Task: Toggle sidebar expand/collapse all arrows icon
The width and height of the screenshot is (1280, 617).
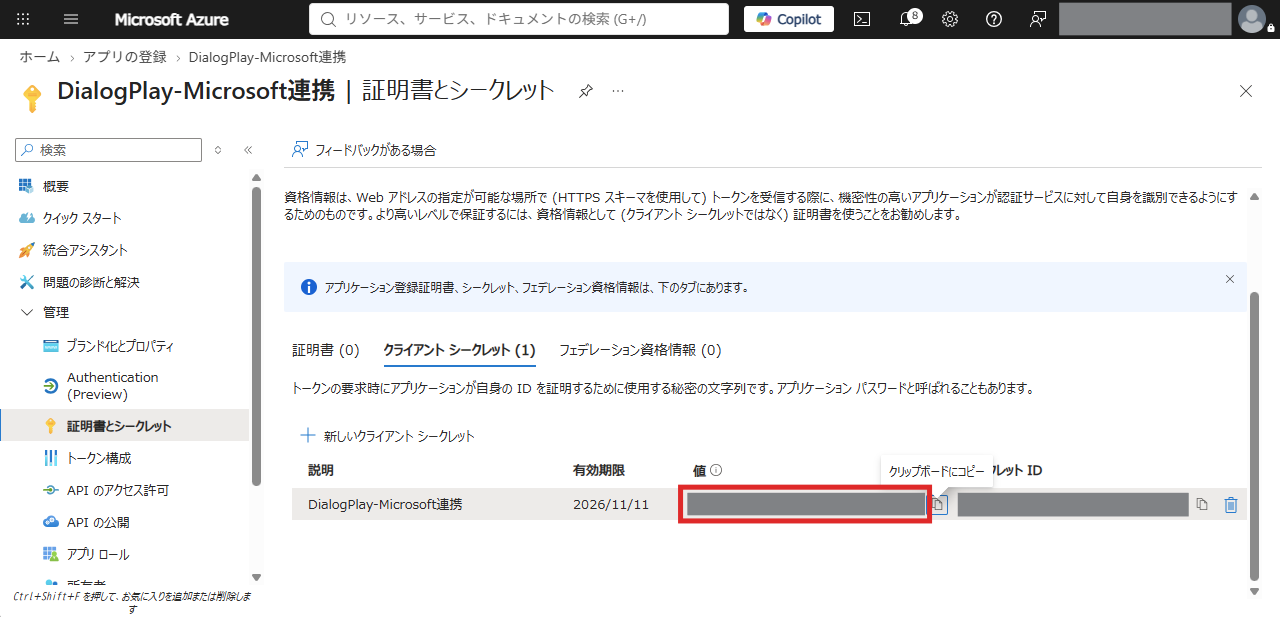Action: (218, 150)
